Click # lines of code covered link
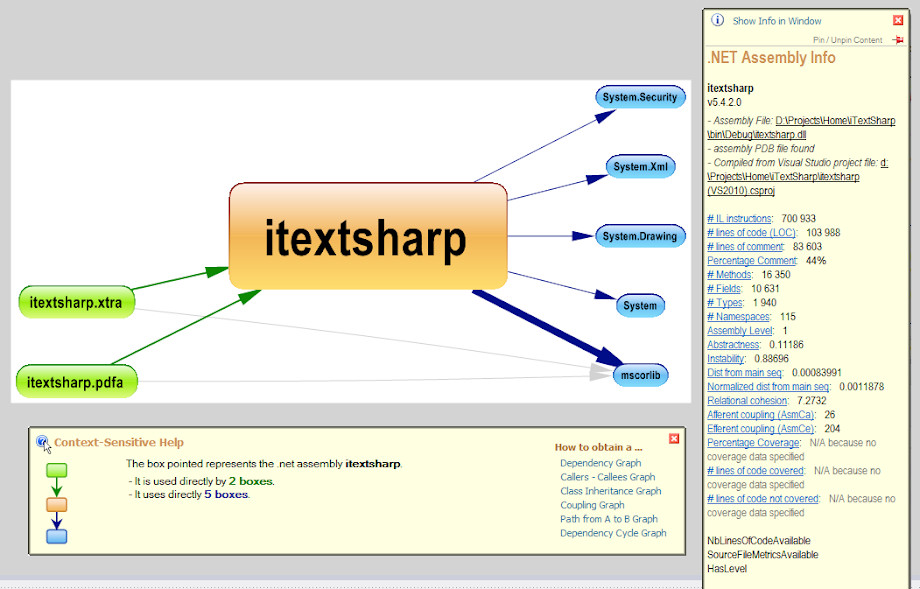This screenshot has height=589, width=920. [x=756, y=471]
